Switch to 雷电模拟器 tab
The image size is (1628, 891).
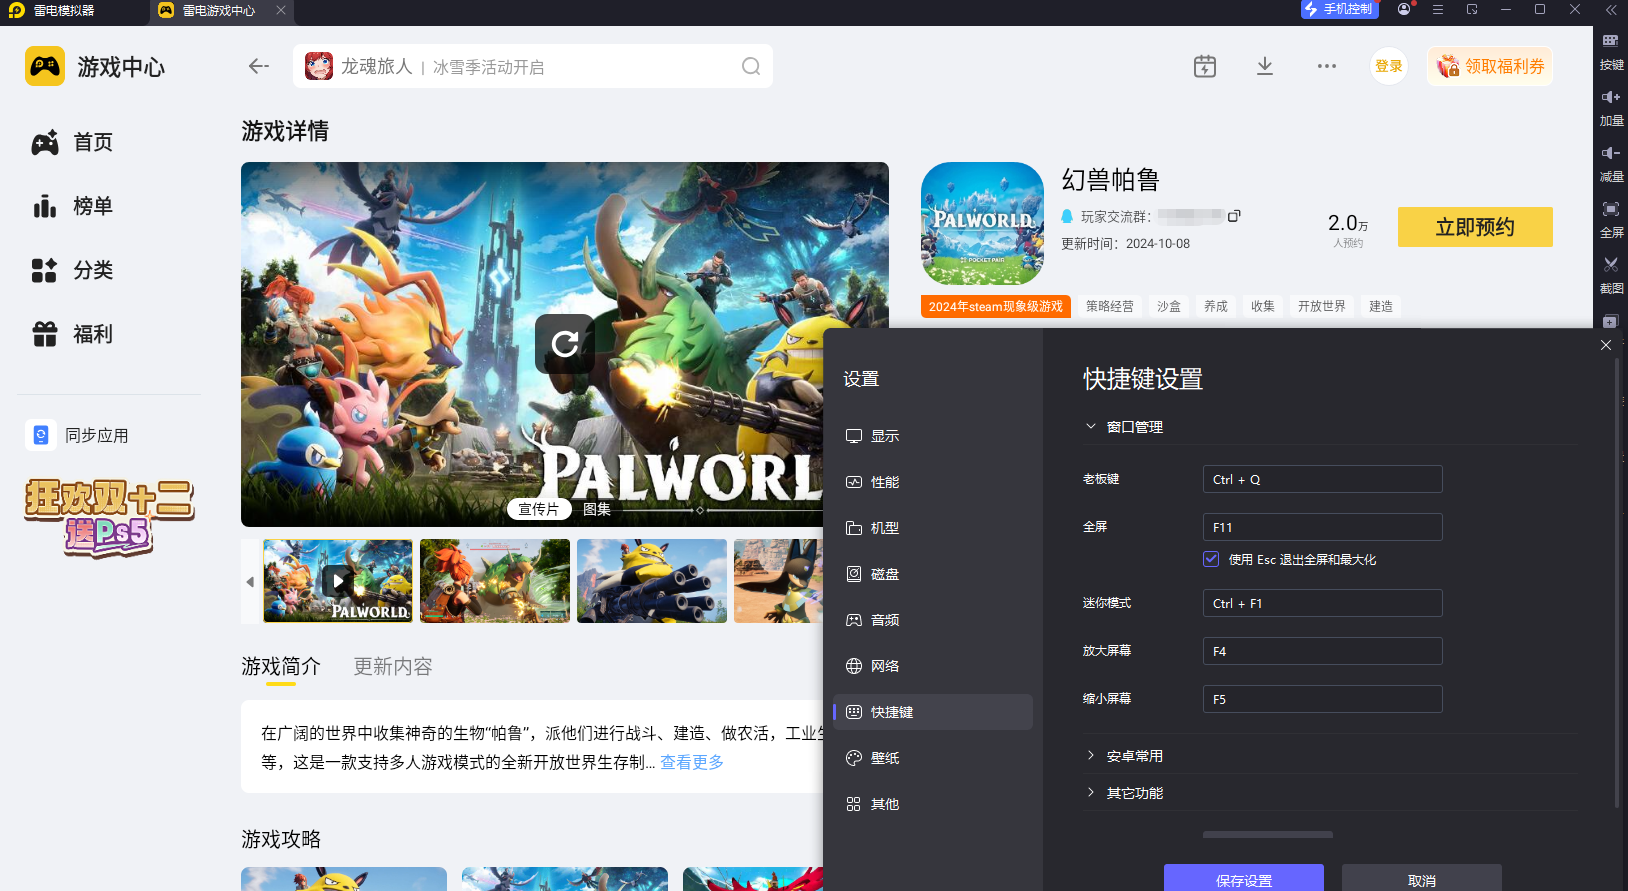pos(52,10)
